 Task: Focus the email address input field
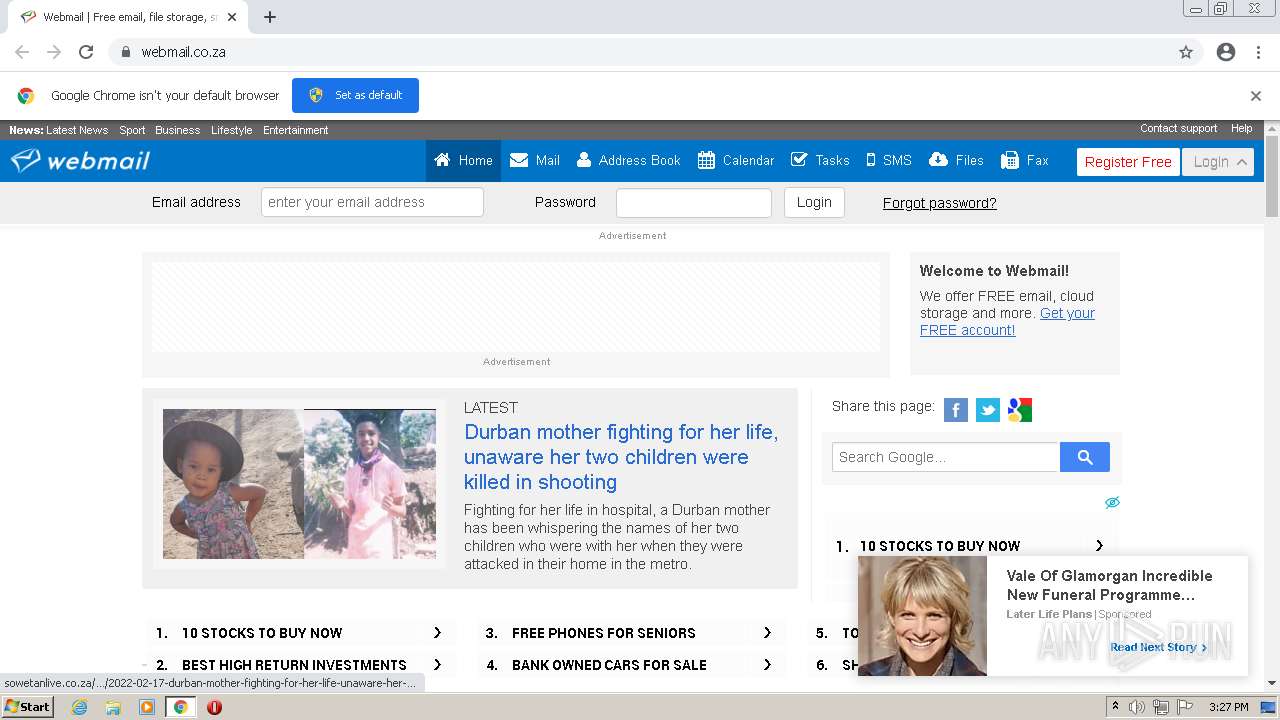tap(372, 202)
